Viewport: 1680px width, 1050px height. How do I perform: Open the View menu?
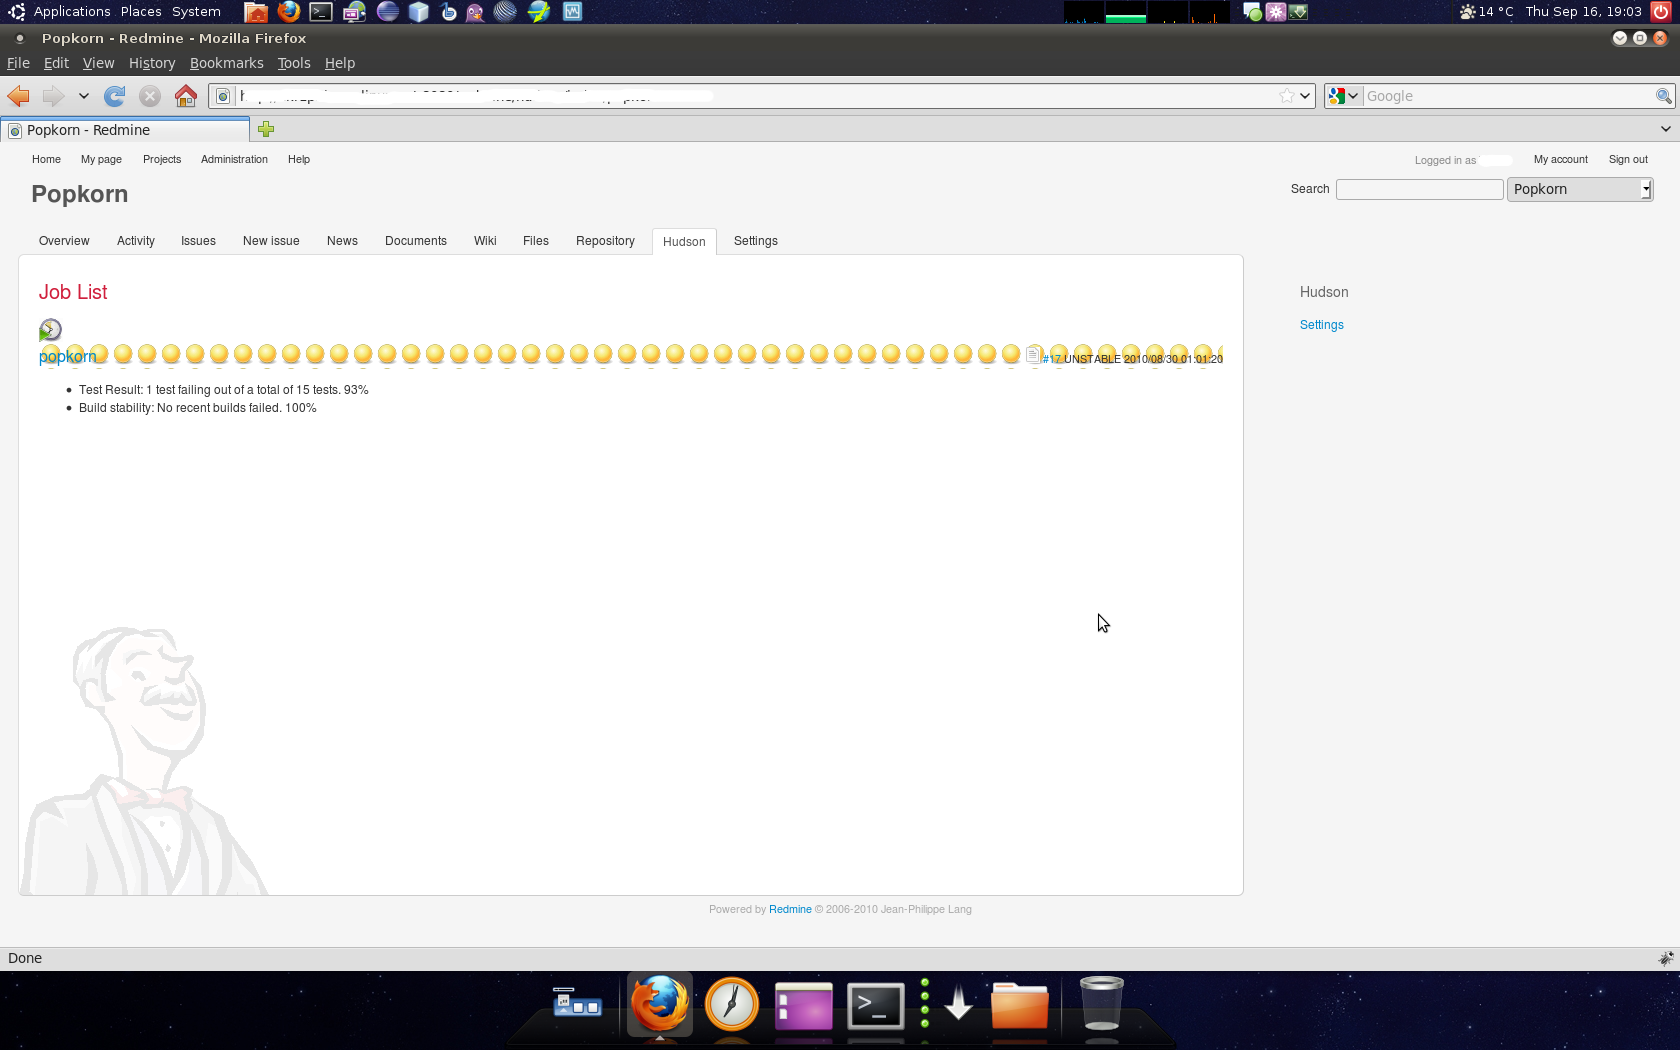[98, 63]
